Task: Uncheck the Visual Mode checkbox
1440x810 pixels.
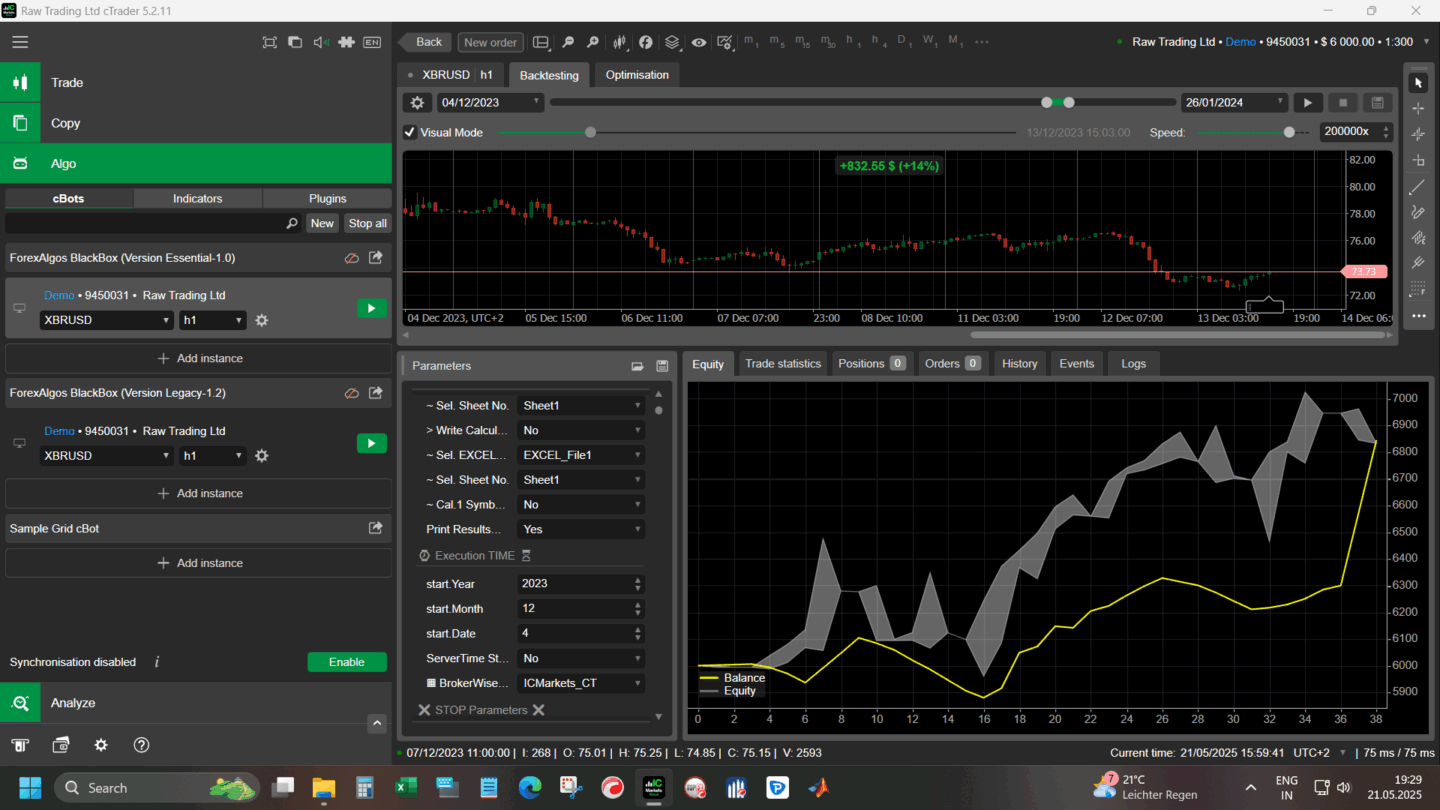Action: click(x=410, y=132)
